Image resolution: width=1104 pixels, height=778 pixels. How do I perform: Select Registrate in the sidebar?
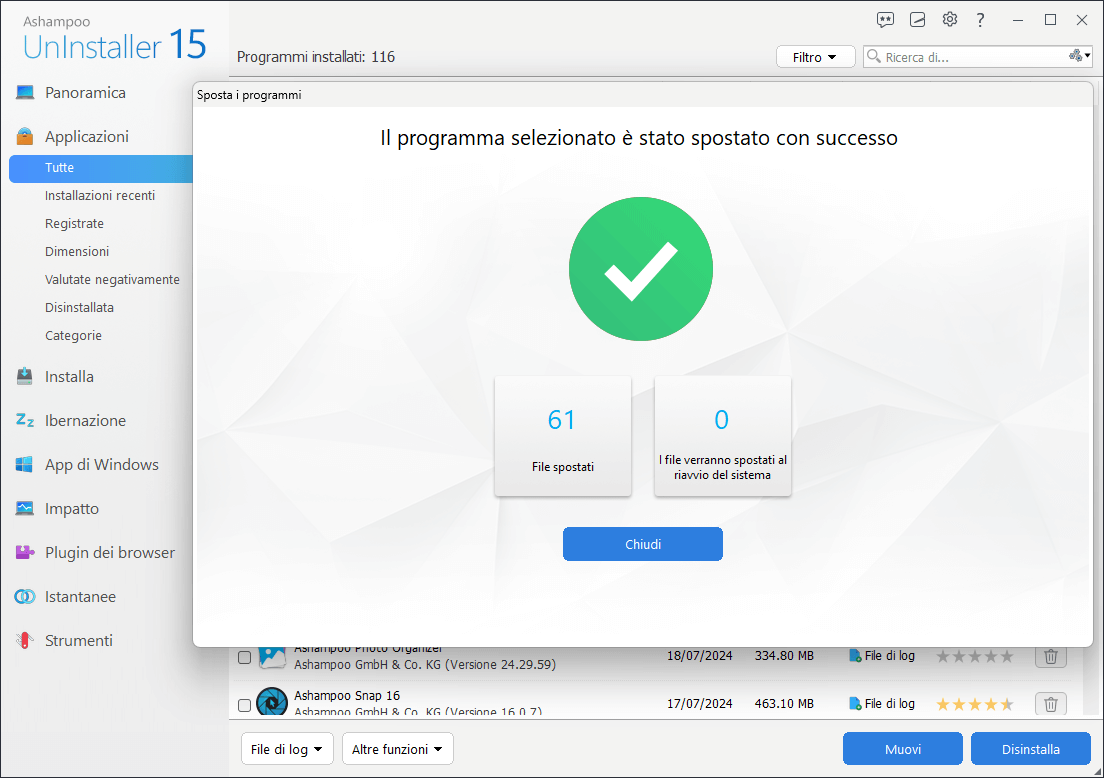pos(75,223)
